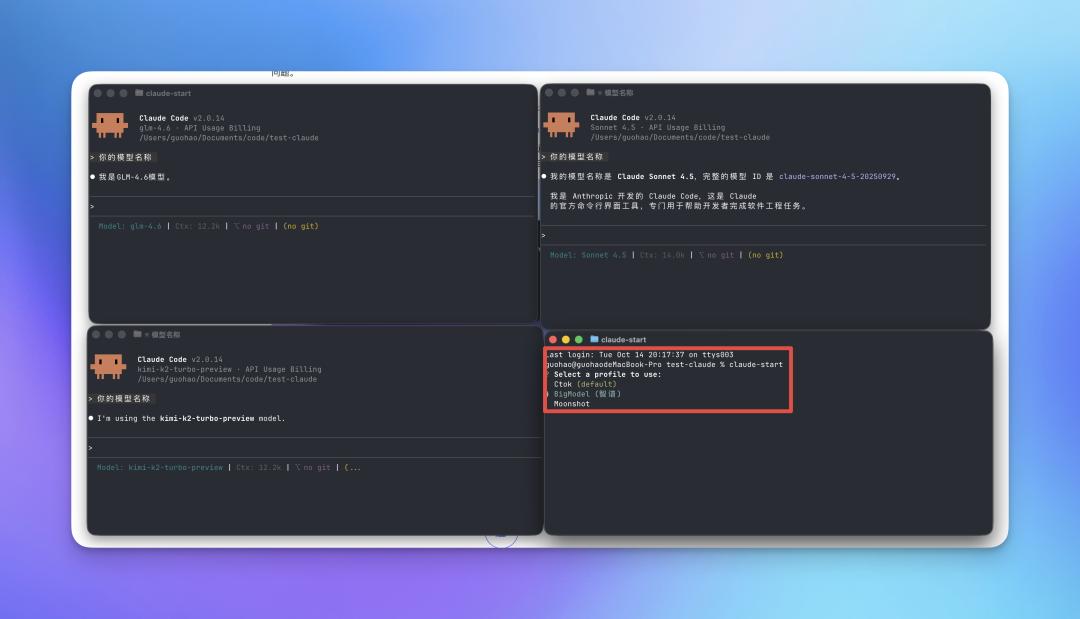Close the profile-selection terminal with red button
Viewport: 1080px width, 619px height.
coord(552,339)
